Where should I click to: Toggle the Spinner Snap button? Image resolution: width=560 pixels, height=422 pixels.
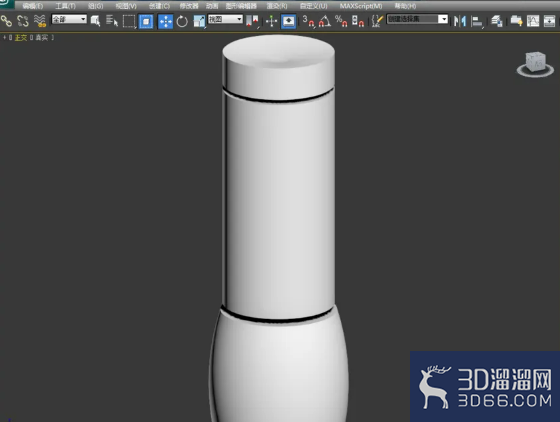point(358,21)
